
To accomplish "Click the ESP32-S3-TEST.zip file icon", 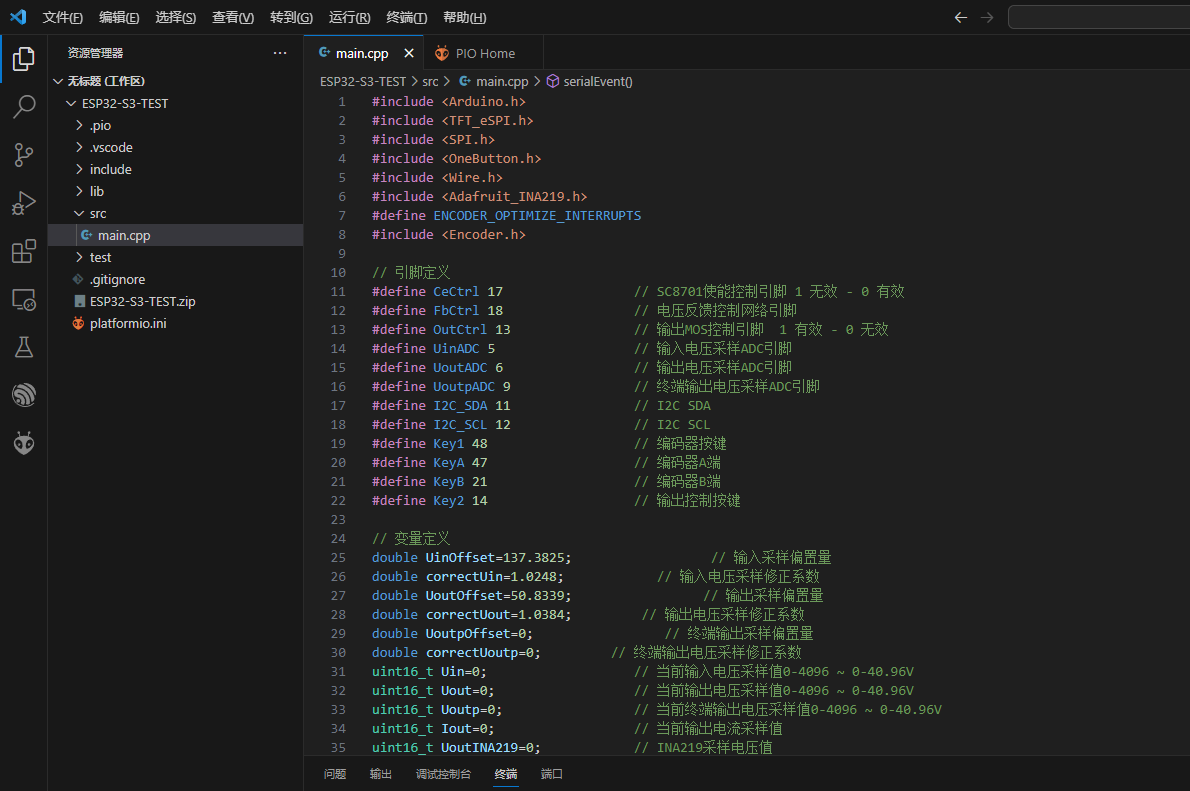I will tap(79, 301).
